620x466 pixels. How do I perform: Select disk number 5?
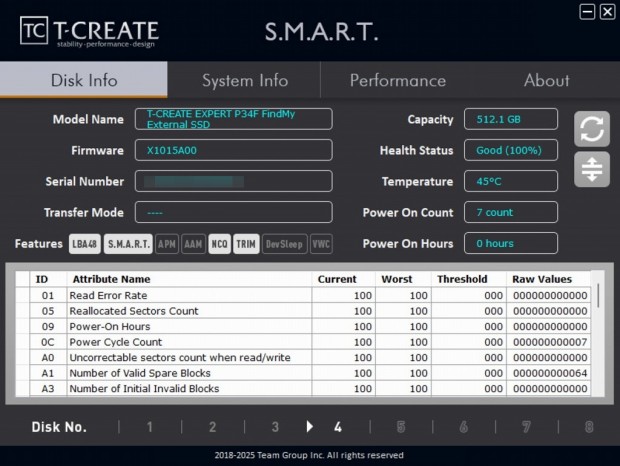[401, 427]
